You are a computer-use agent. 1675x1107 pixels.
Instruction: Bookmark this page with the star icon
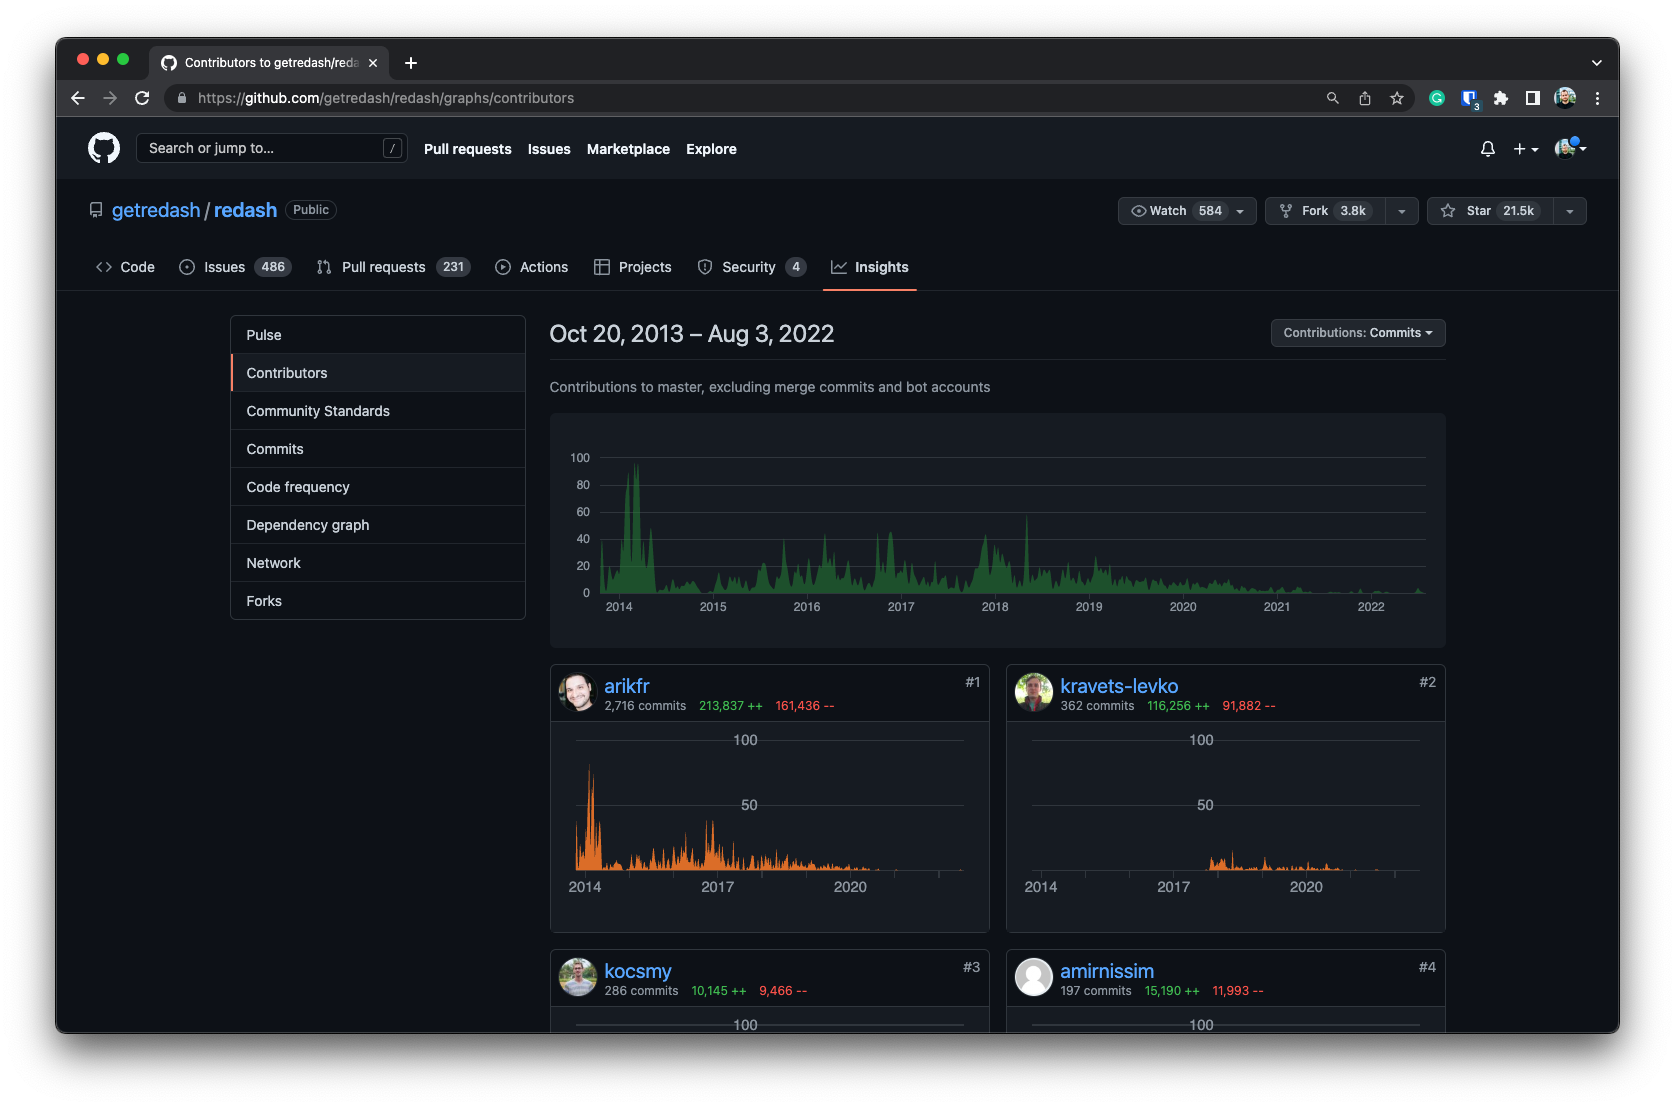click(1397, 98)
